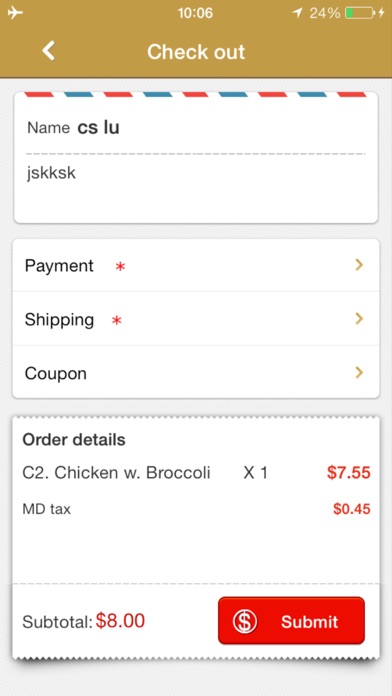Open the Coupon option

196,372
